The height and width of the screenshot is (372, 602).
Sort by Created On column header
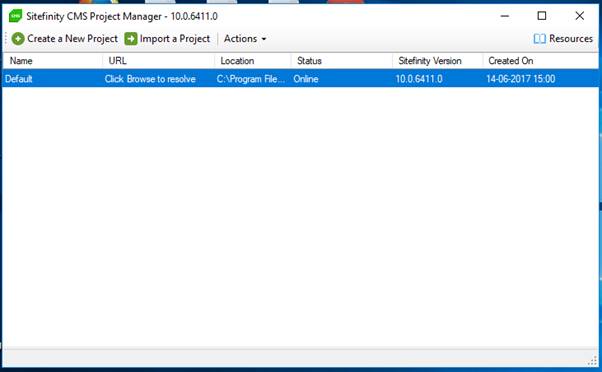coord(540,61)
